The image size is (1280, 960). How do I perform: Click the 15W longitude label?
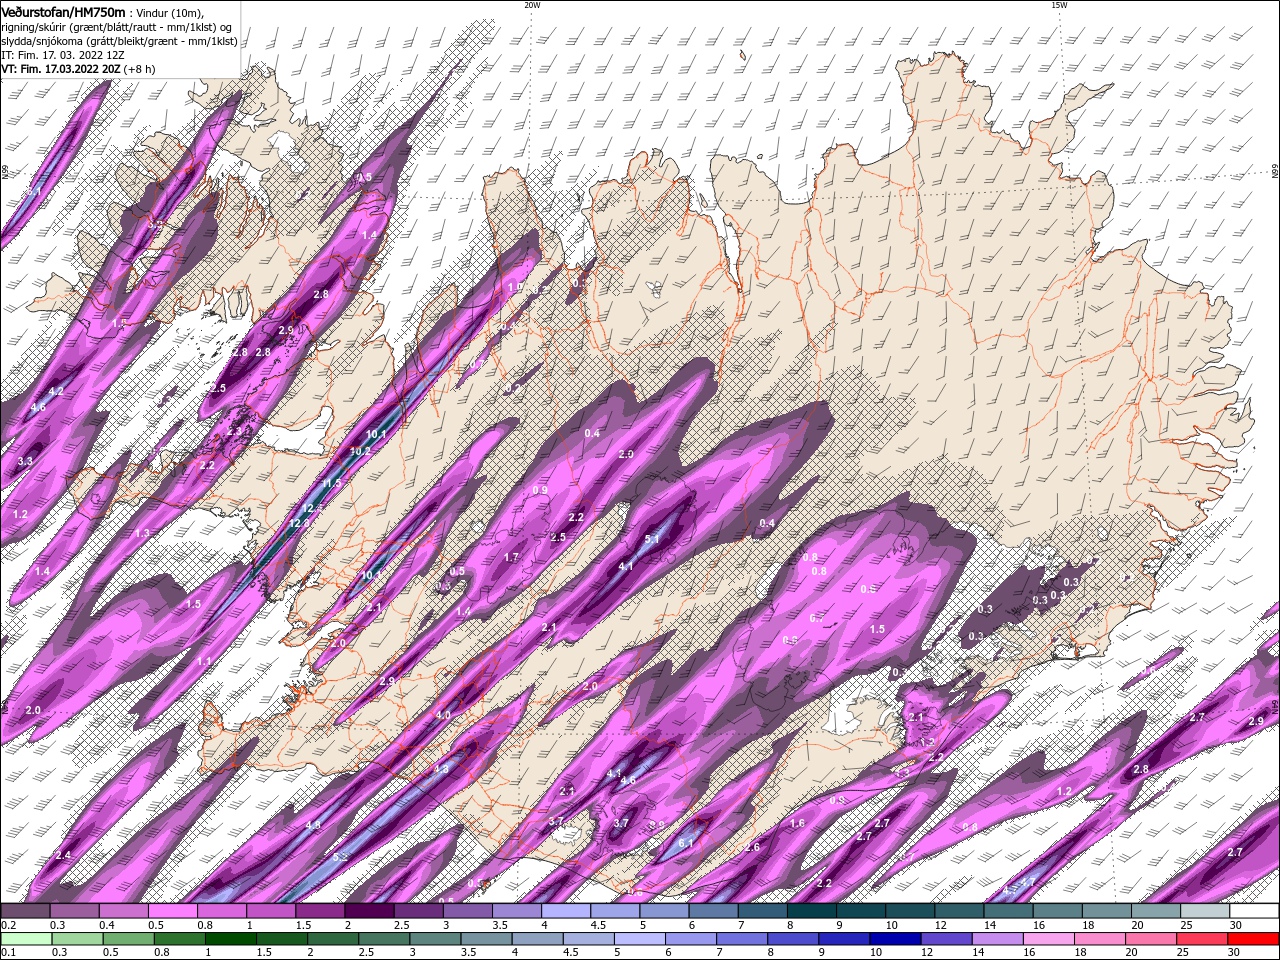[x=1059, y=5]
